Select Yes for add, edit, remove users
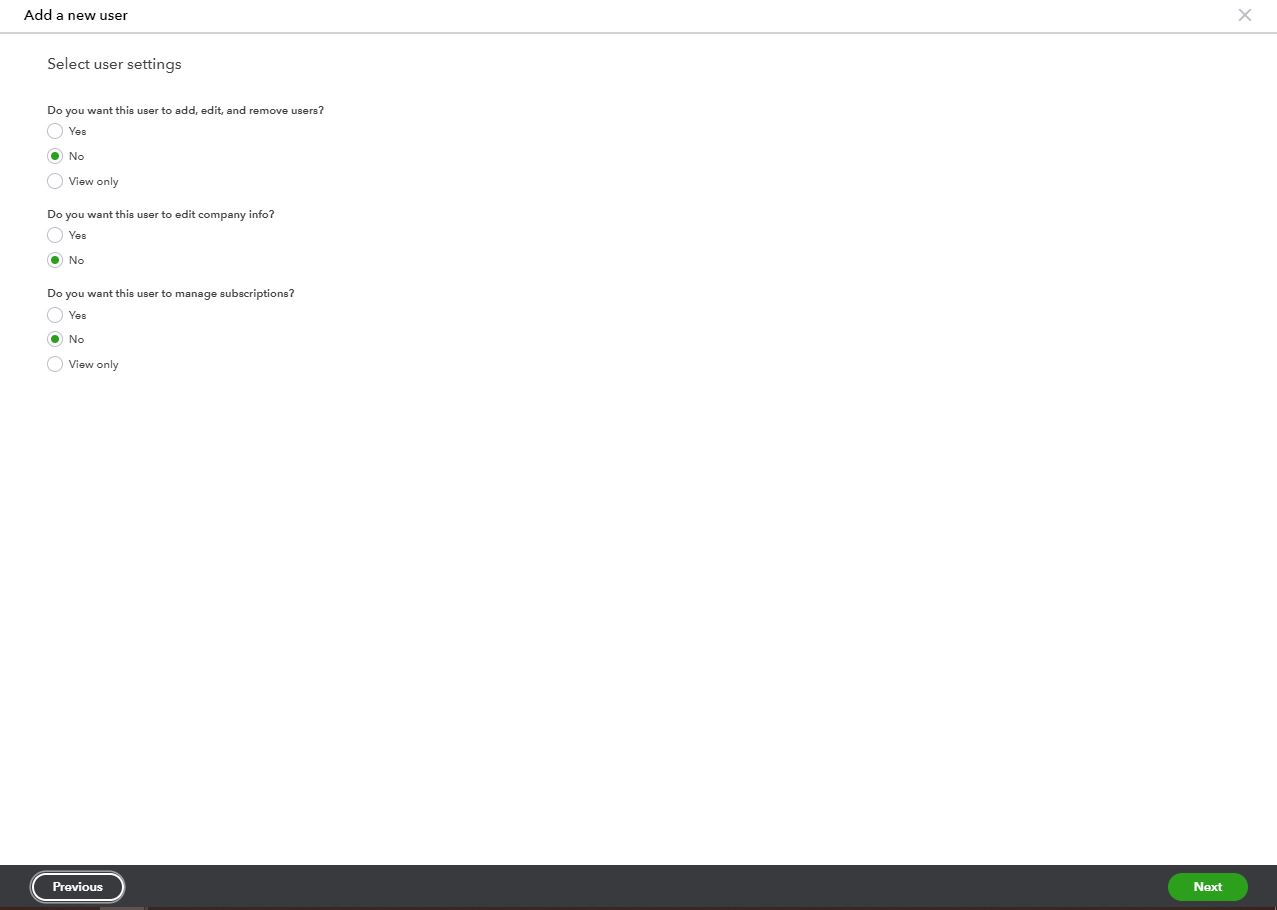This screenshot has height=910, width=1277. click(55, 131)
